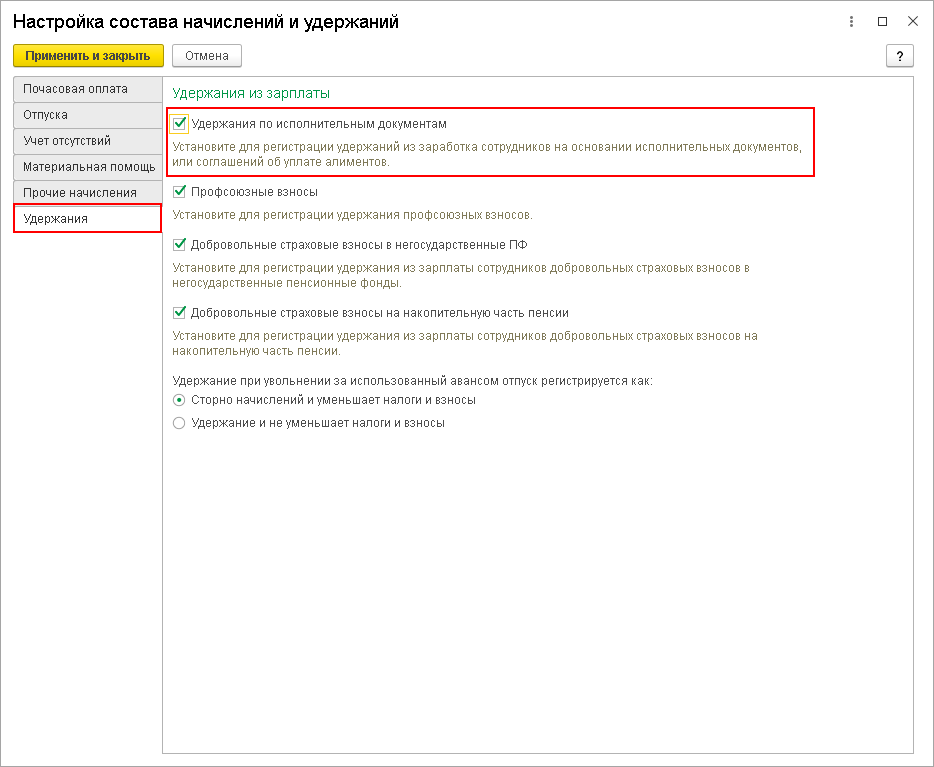Image resolution: width=934 pixels, height=767 pixels.
Task: Disable voluntary contributions to 'негосударственные ПФ'
Action: coord(180,244)
